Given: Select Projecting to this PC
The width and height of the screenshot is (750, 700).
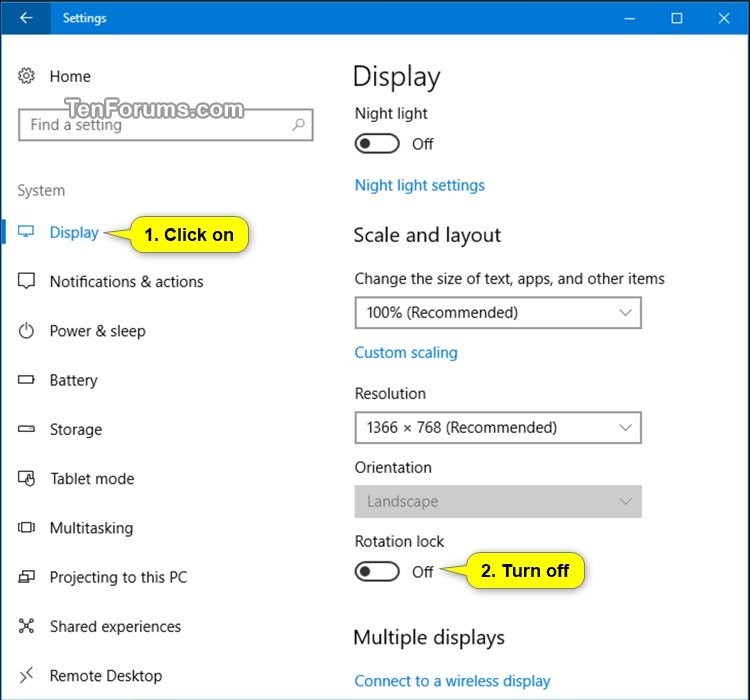Looking at the screenshot, I should pos(118,577).
